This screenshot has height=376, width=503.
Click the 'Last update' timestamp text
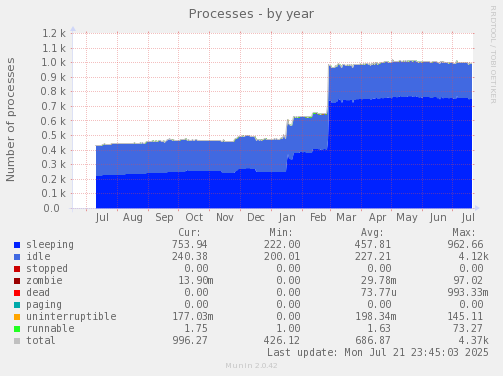tap(378, 353)
